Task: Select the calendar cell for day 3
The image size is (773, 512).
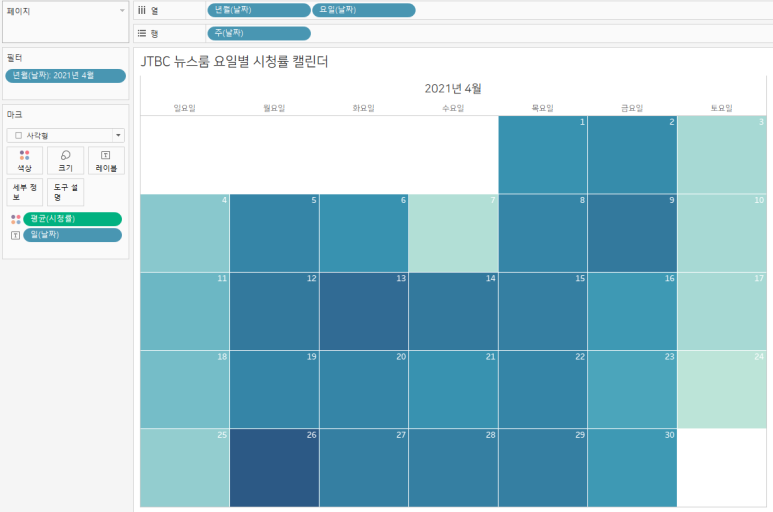Action: click(722, 155)
